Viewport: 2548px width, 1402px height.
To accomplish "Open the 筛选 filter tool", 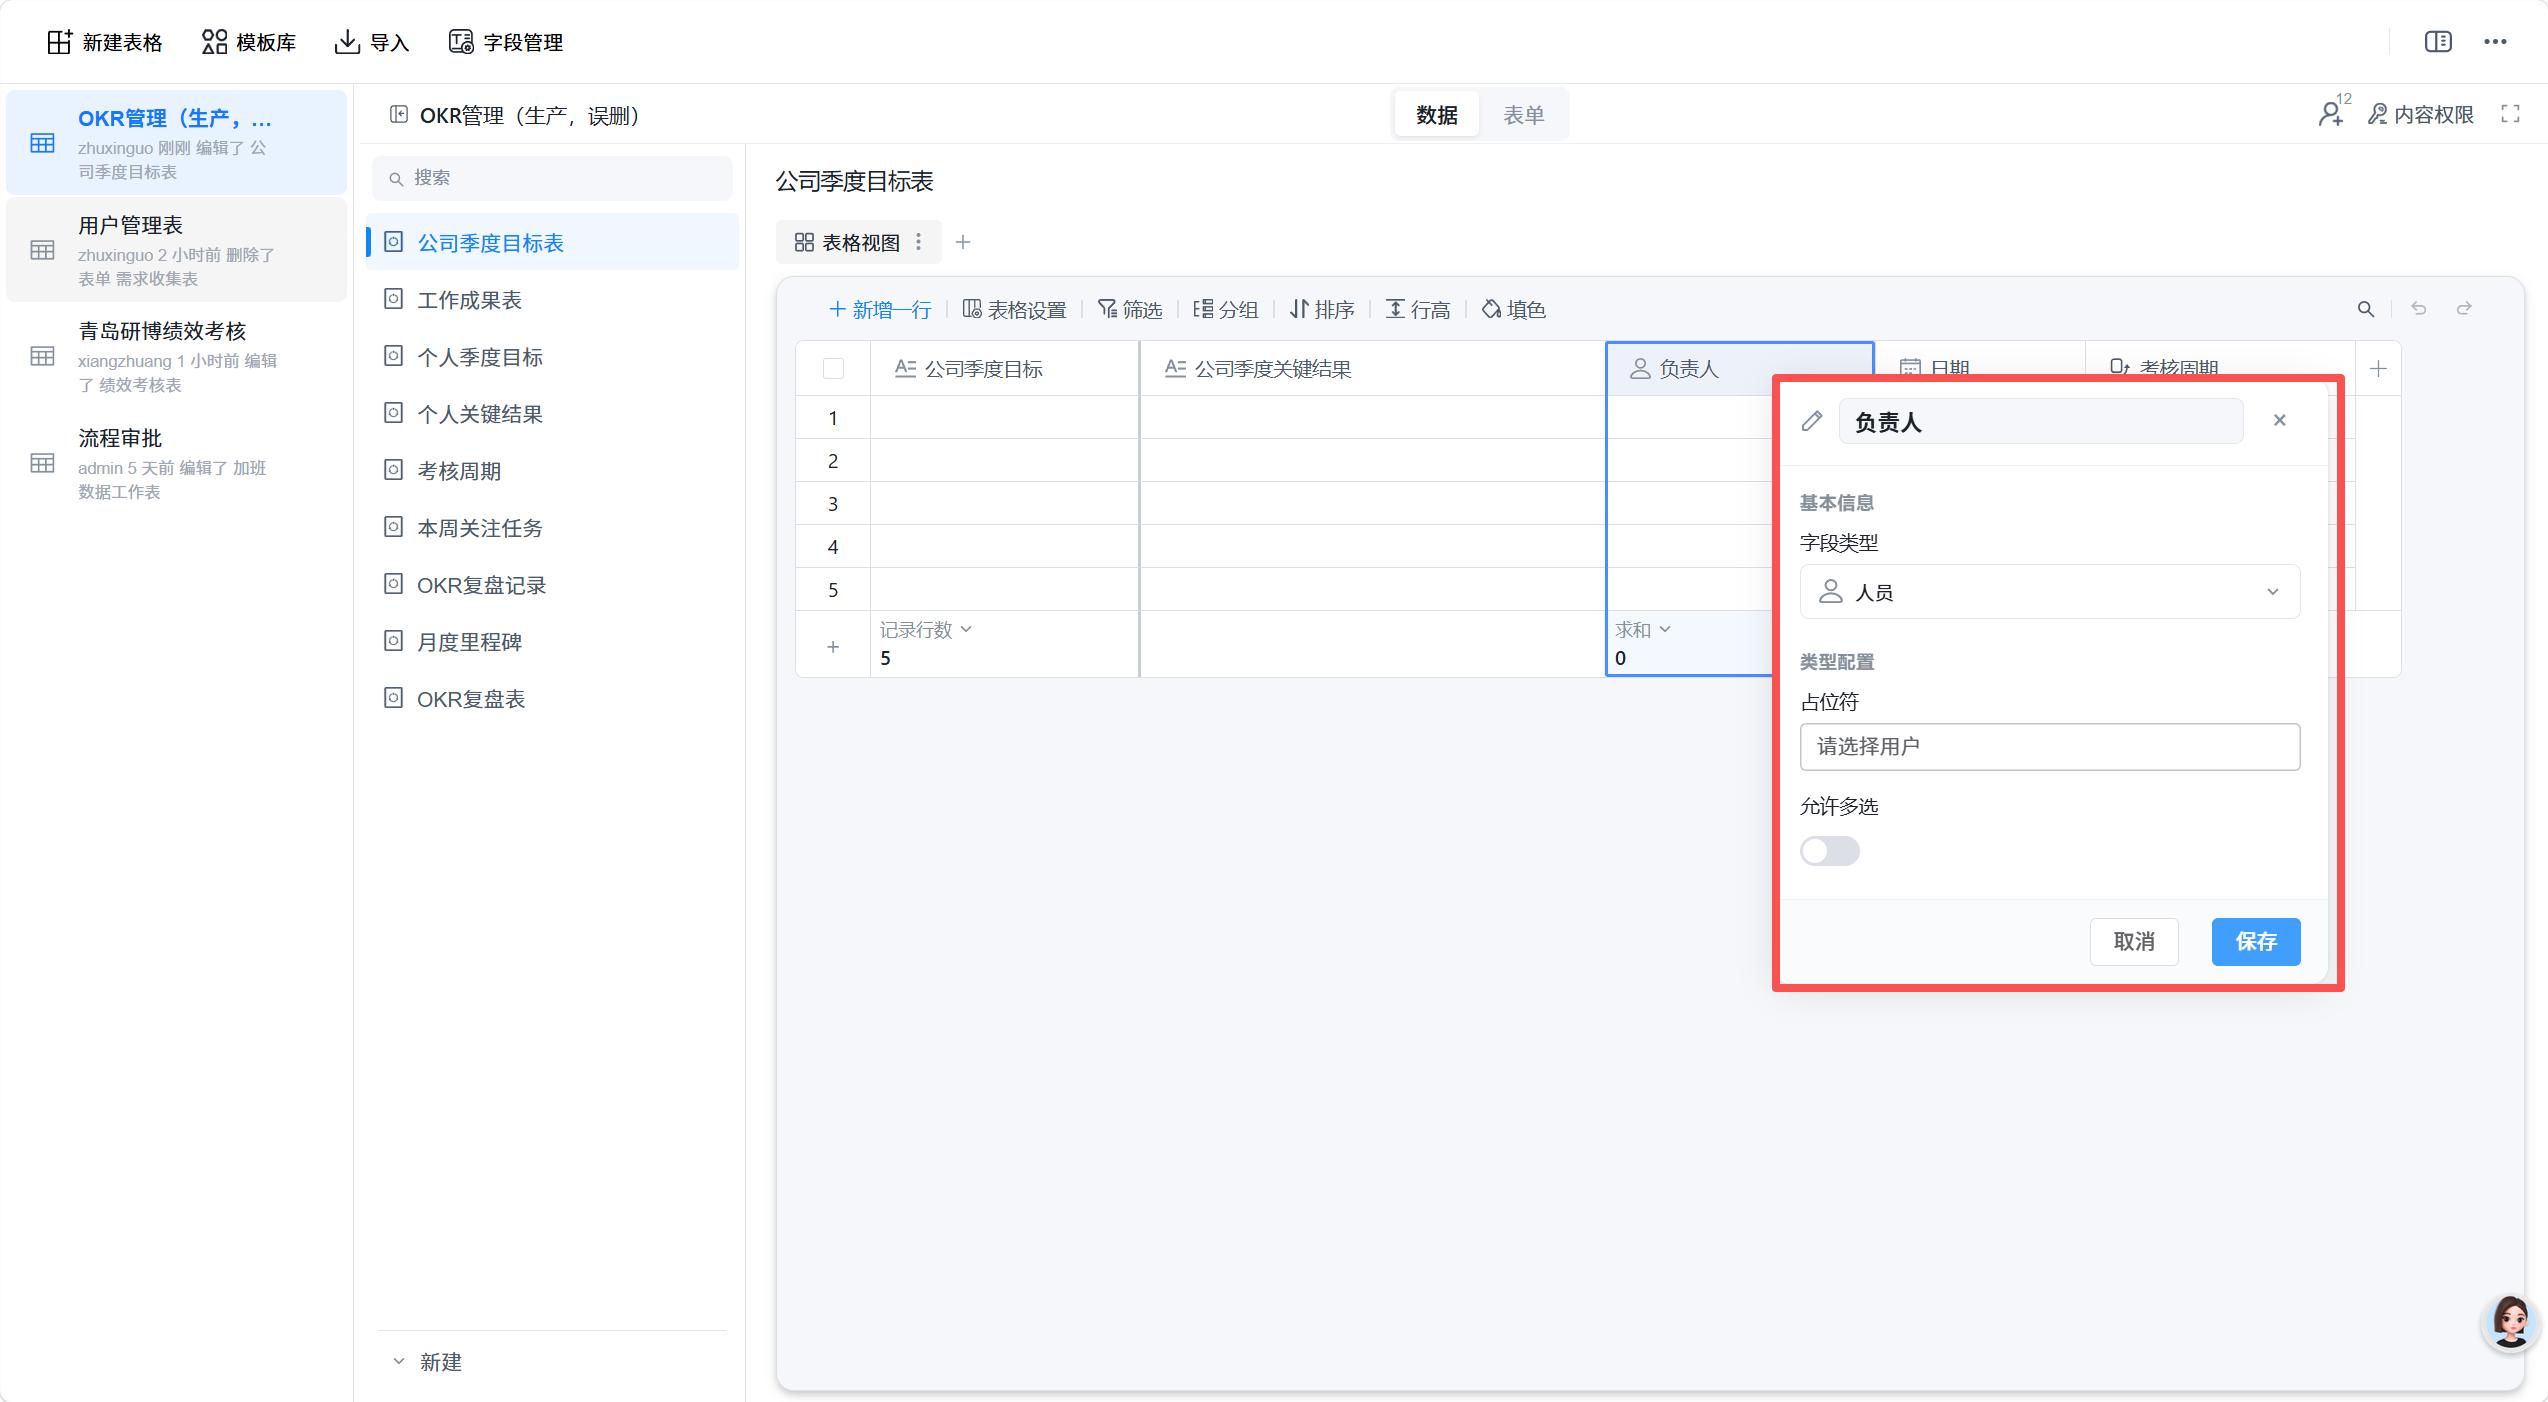I will 1130,309.
